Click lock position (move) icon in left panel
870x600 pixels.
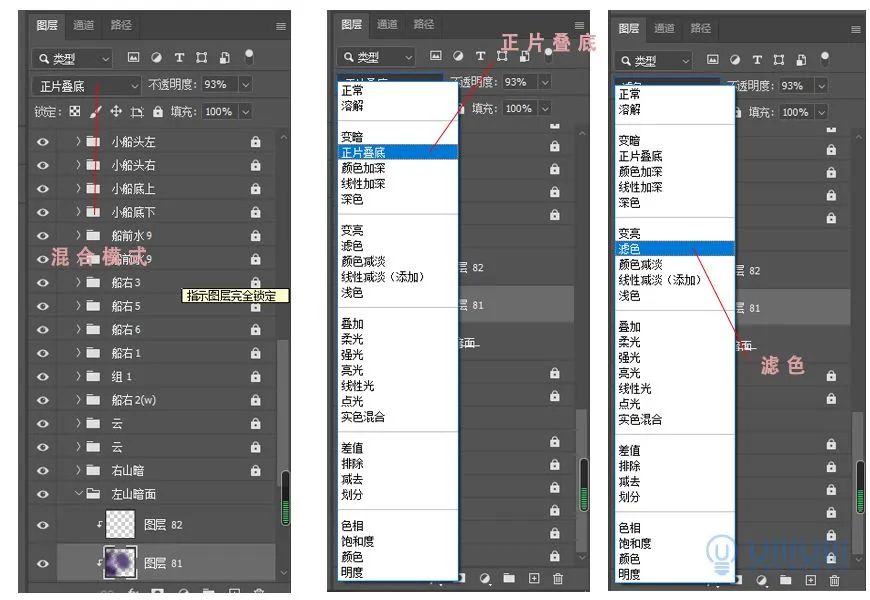(115, 112)
